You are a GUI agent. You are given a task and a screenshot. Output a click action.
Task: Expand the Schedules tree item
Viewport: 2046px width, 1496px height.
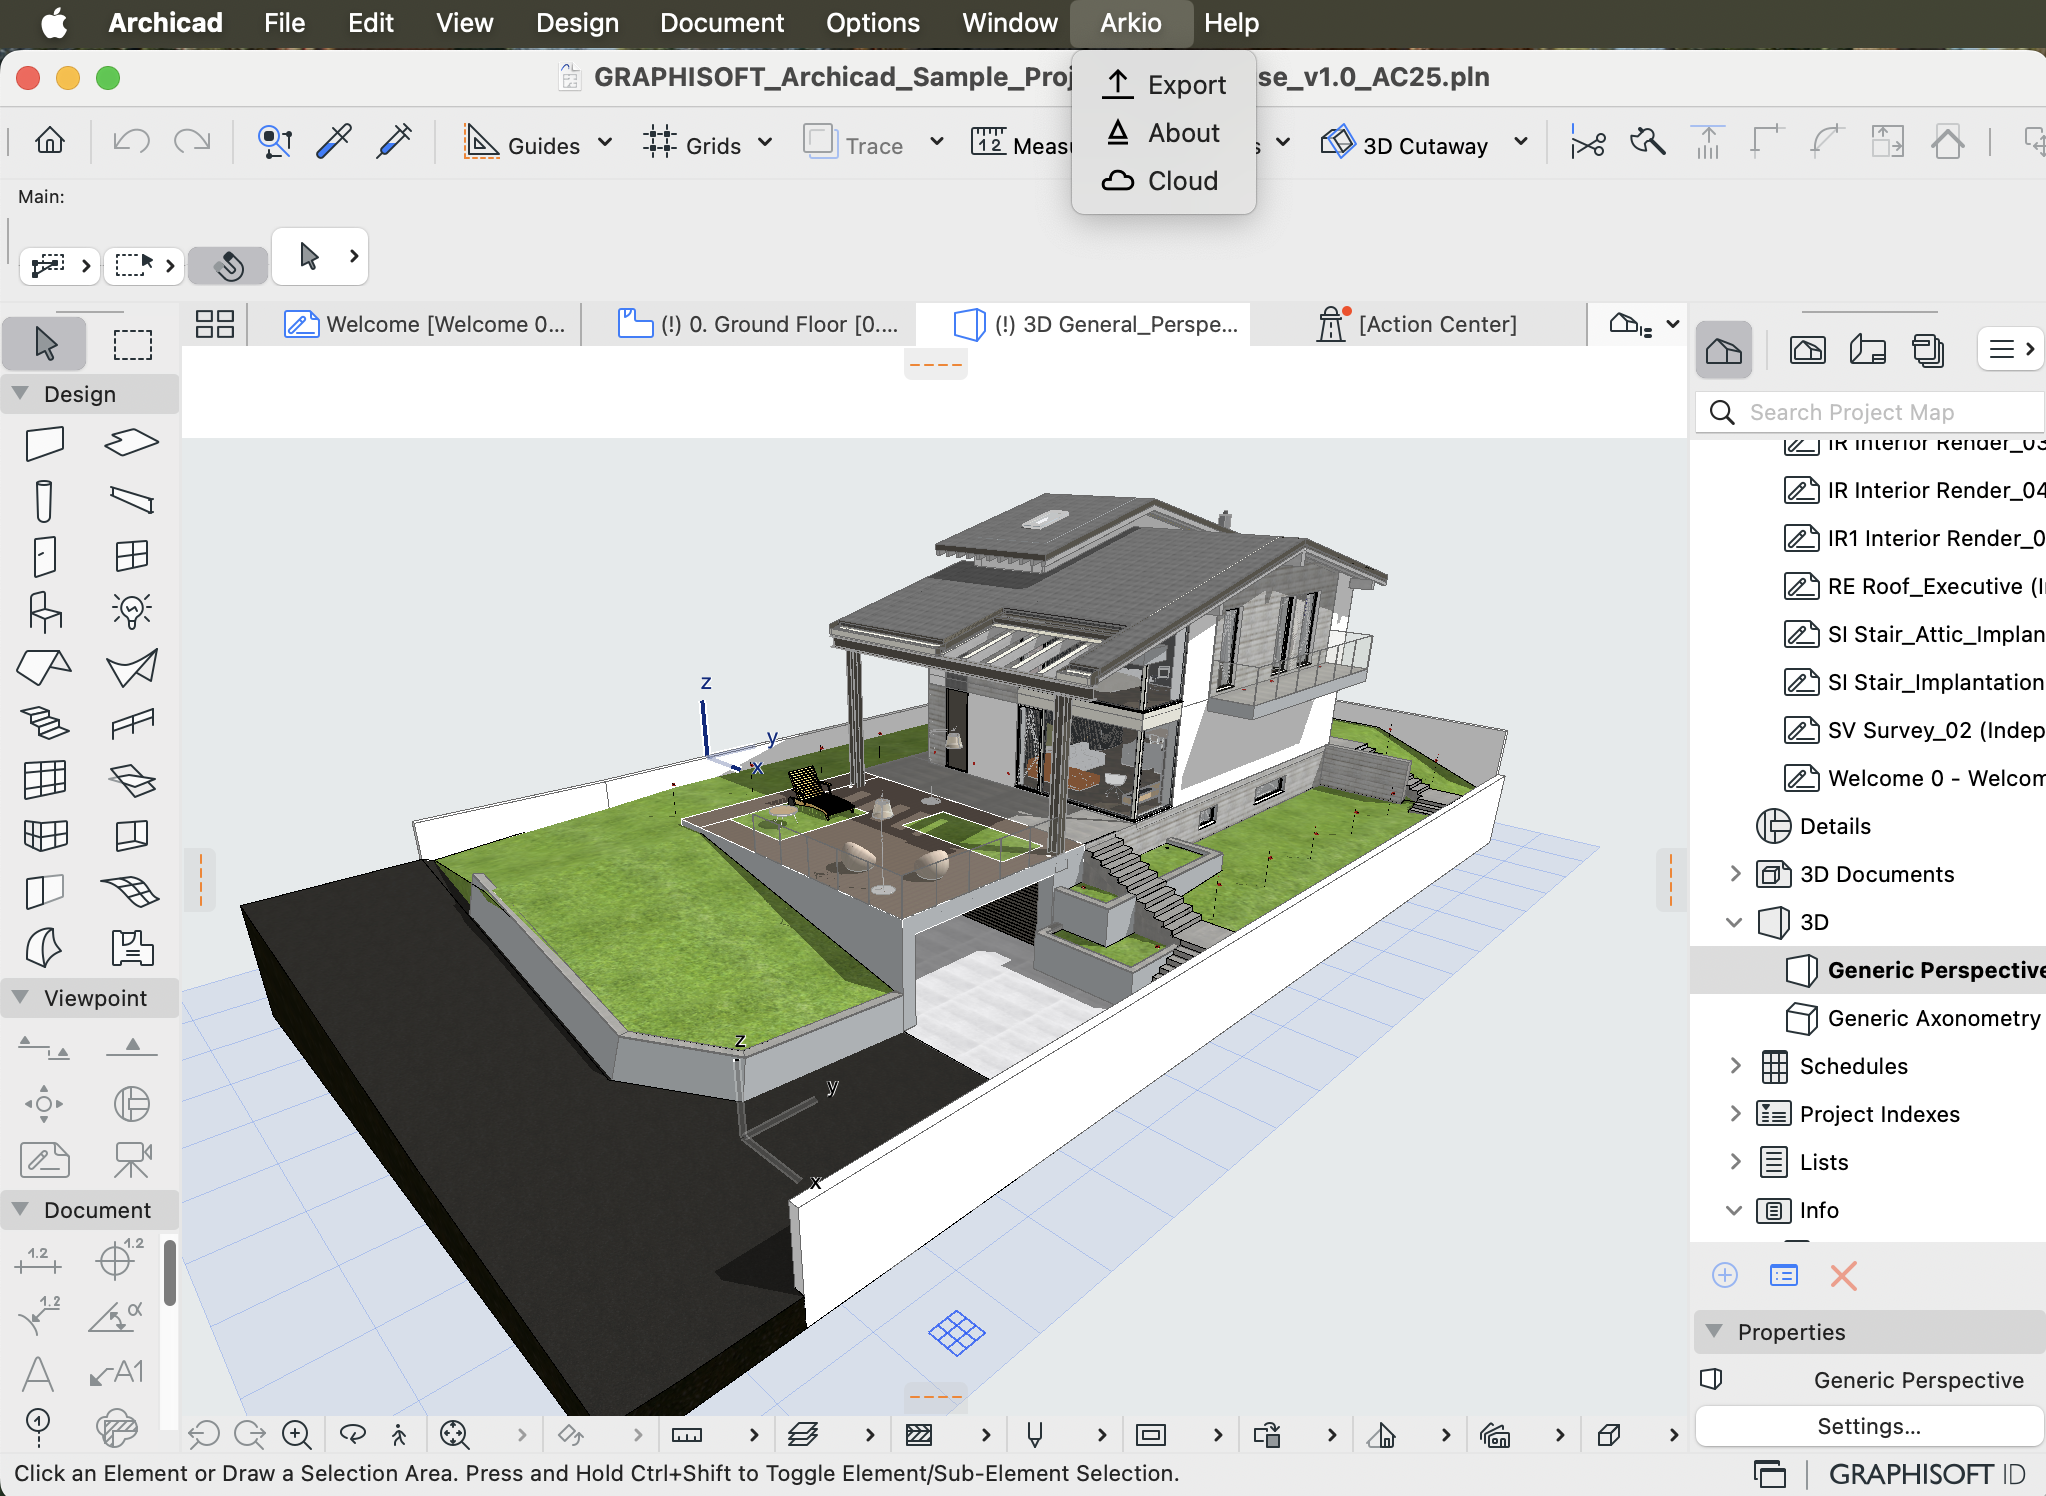coord(1735,1066)
